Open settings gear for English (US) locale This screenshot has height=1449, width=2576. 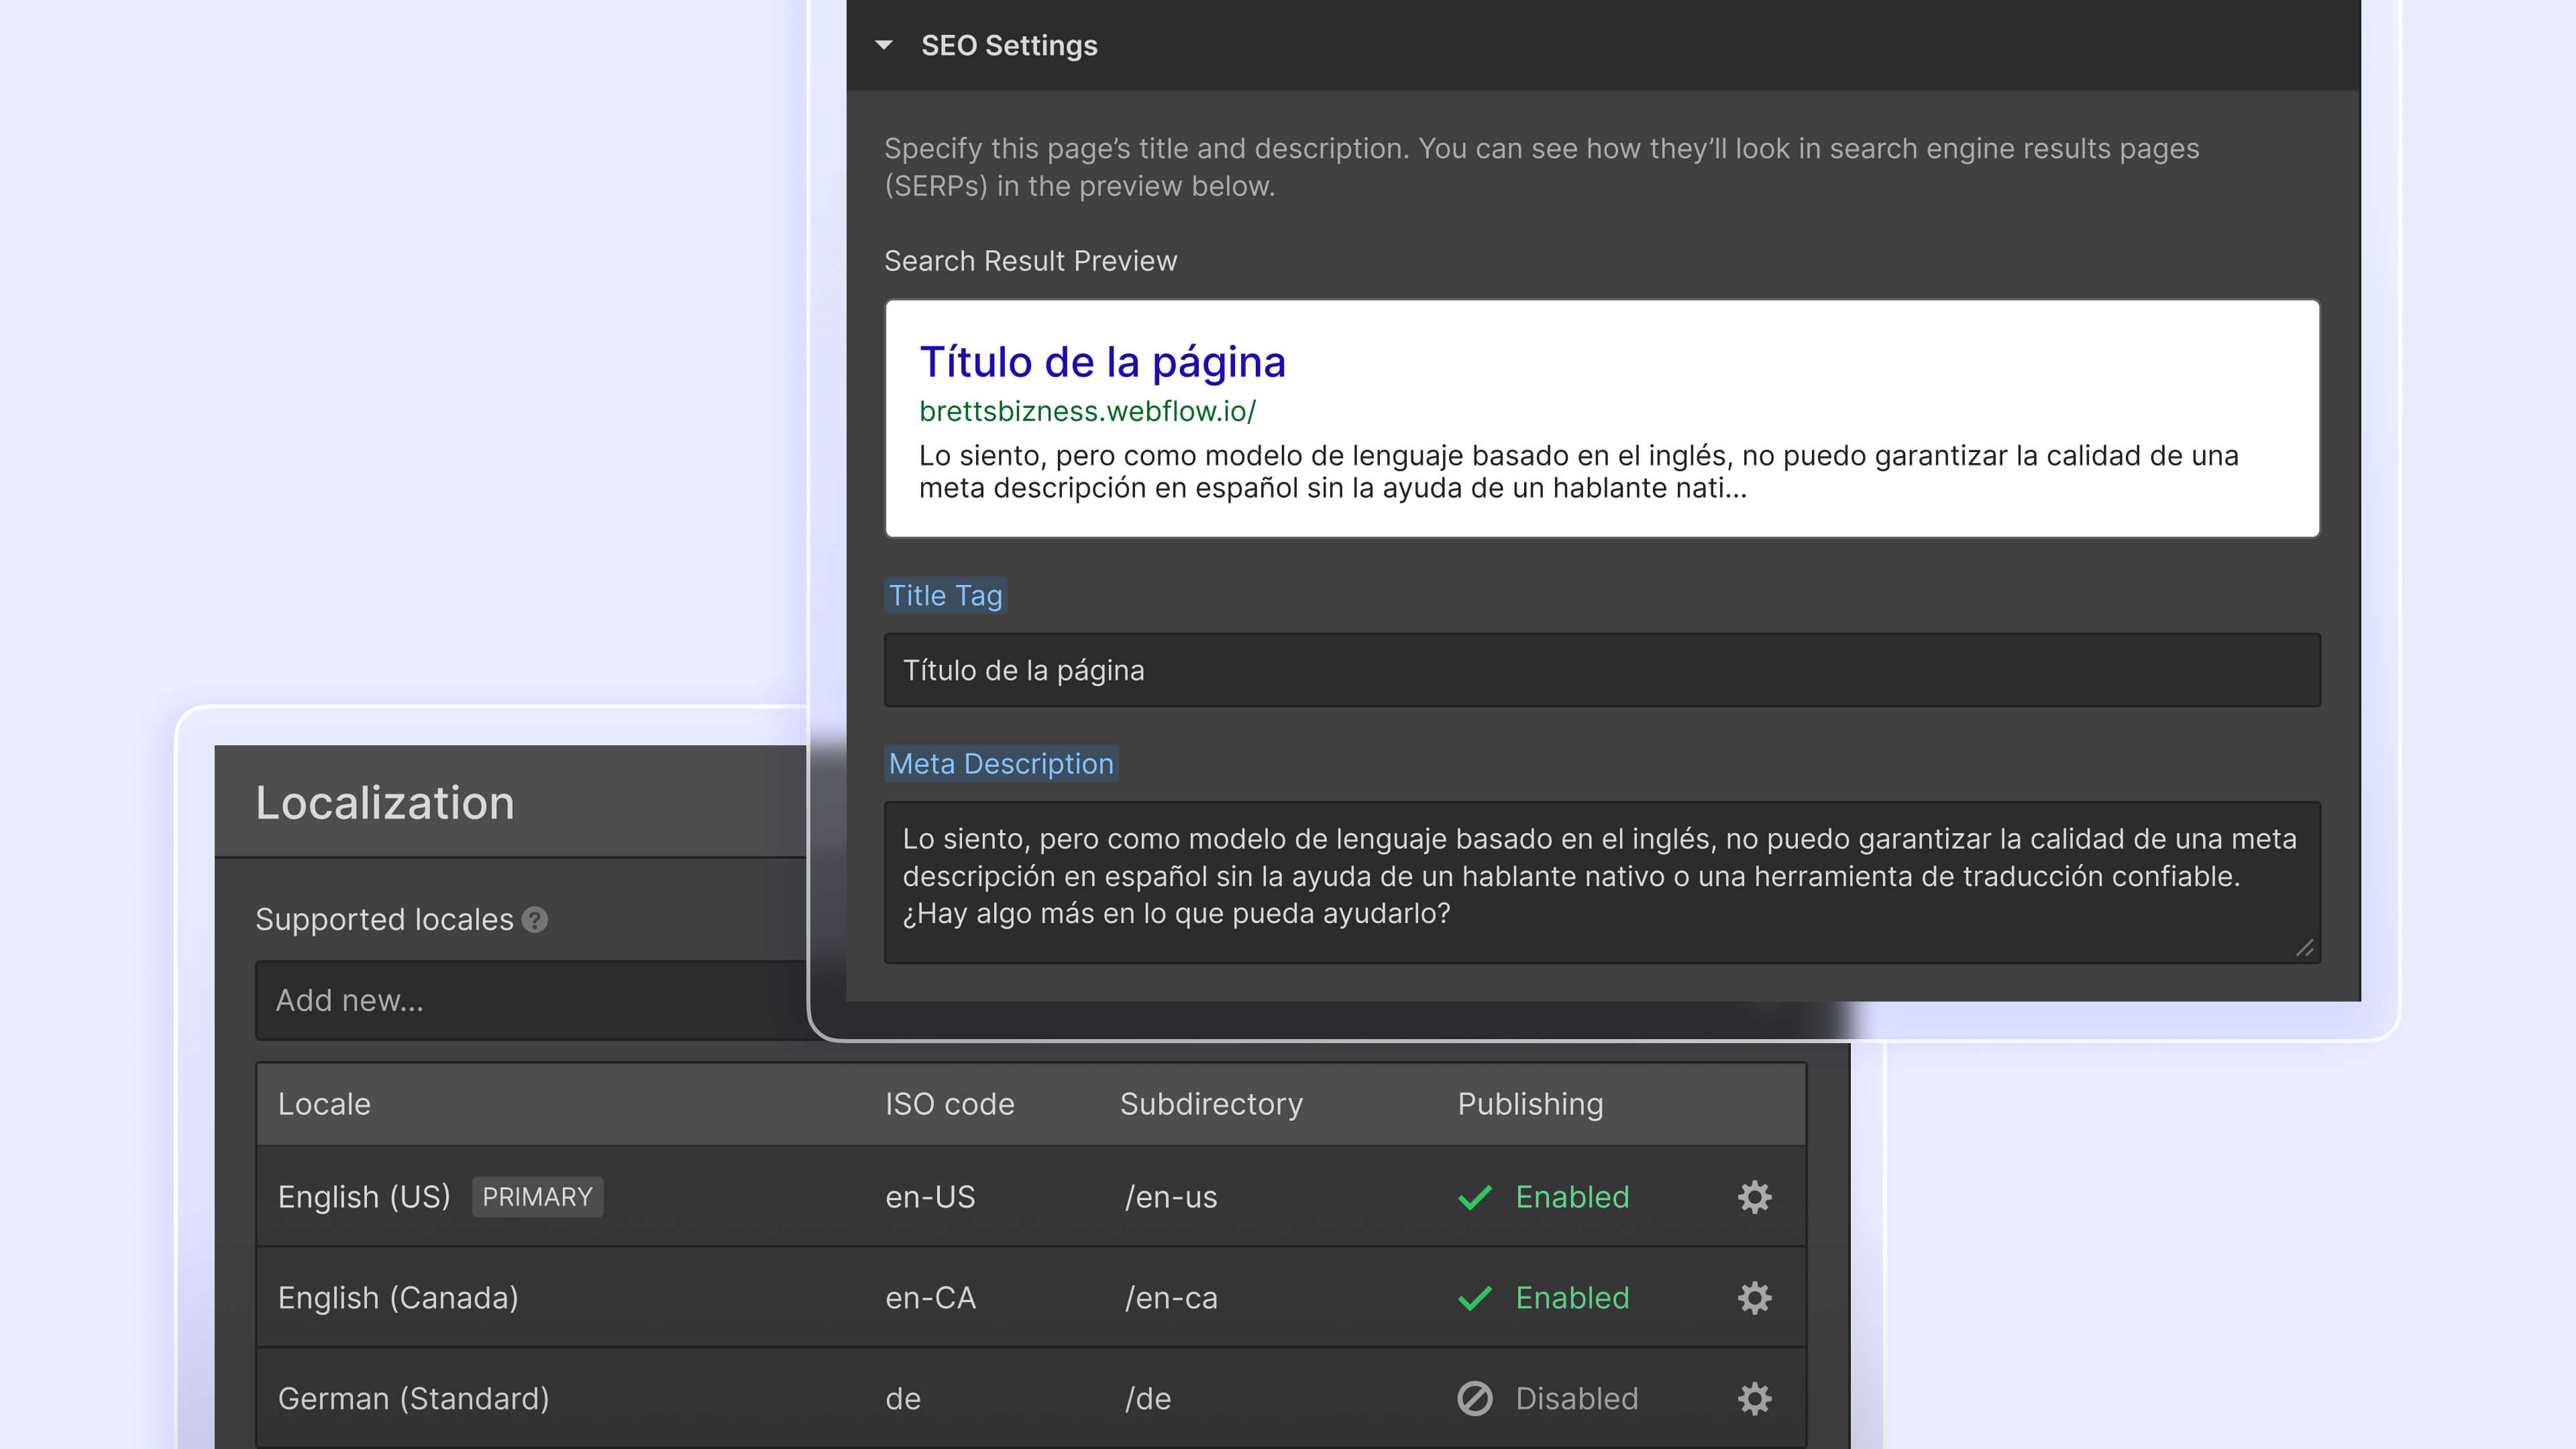click(1754, 1197)
